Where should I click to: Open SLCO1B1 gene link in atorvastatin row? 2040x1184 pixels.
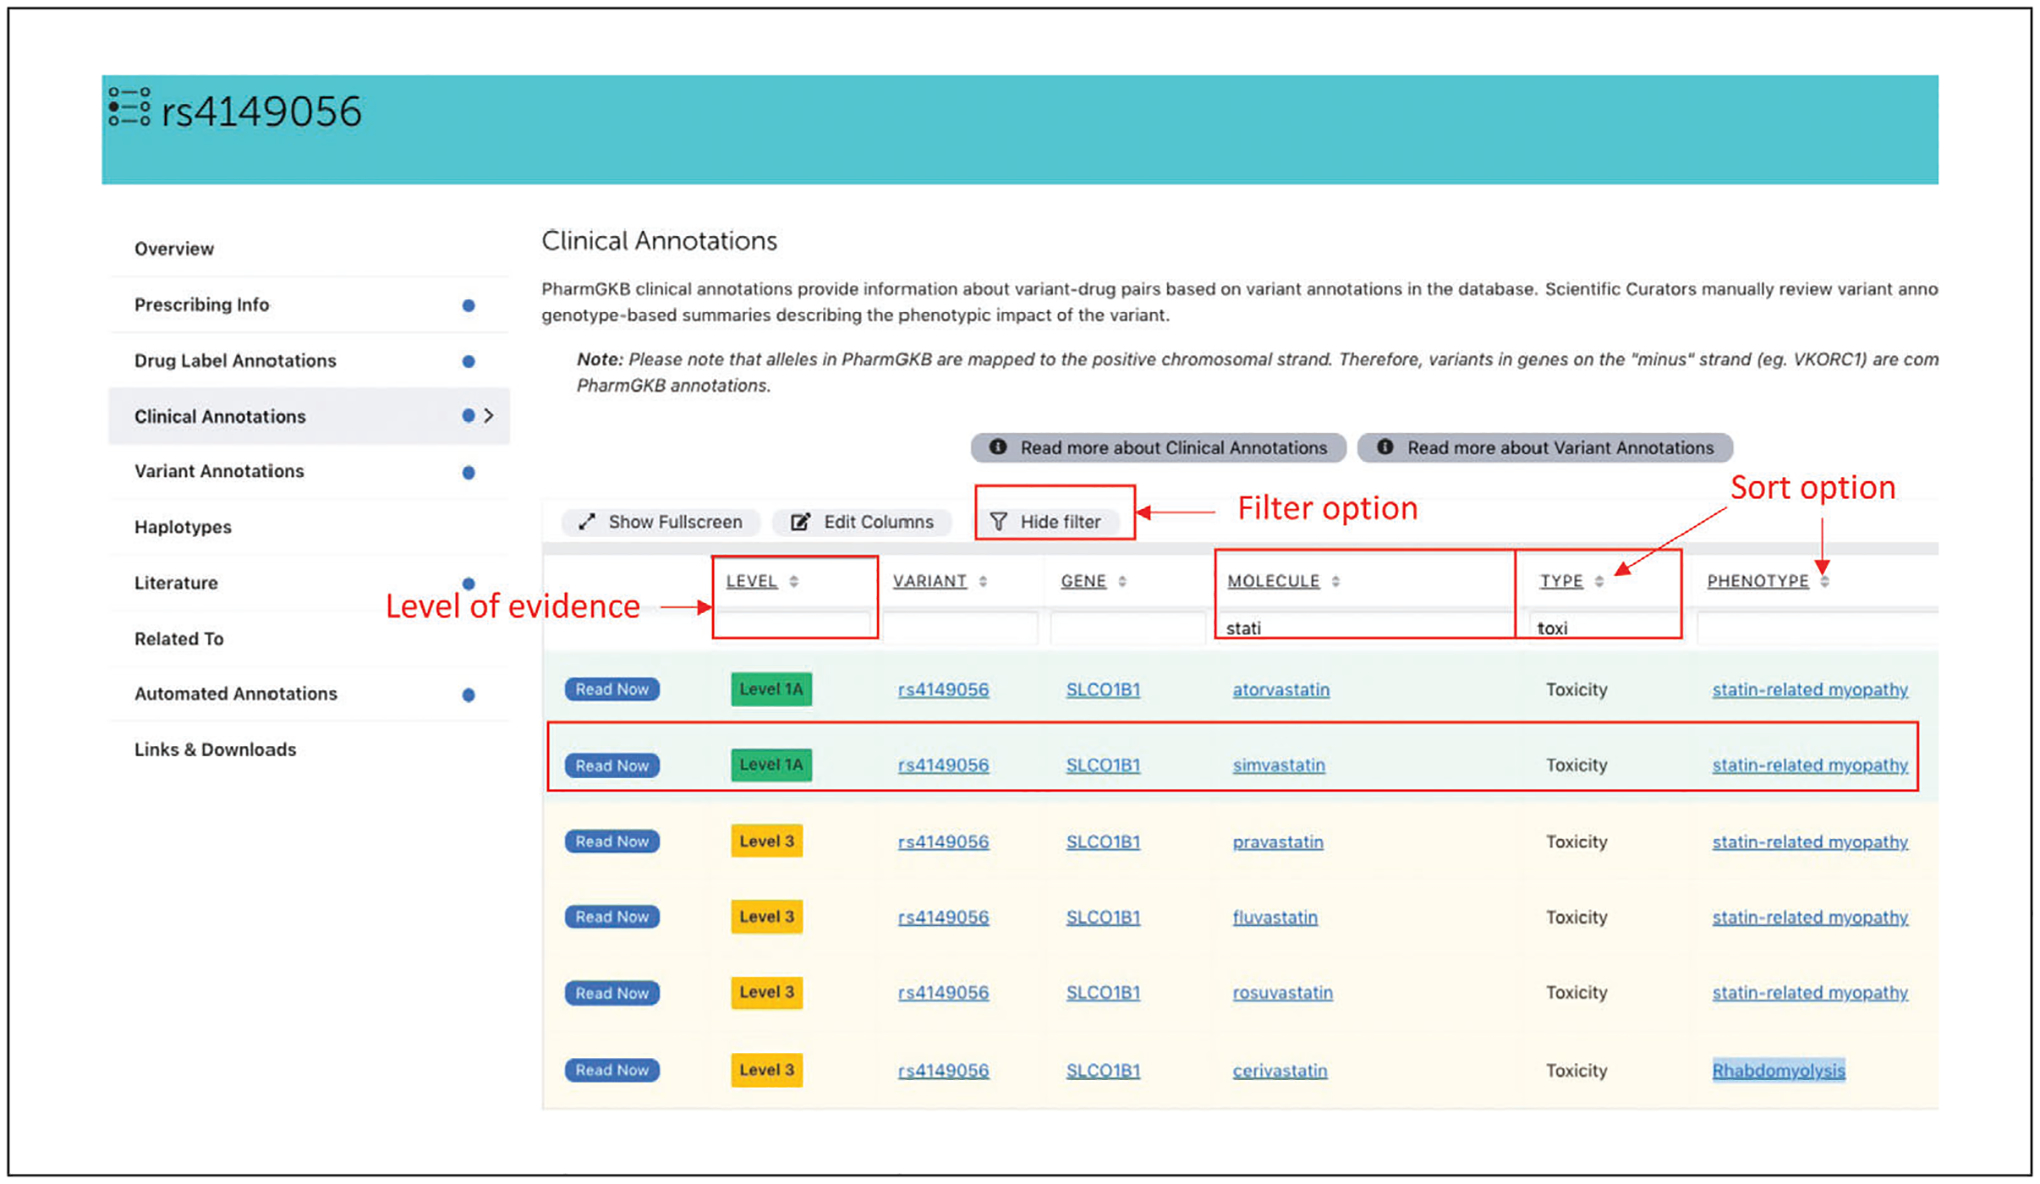tap(1103, 690)
